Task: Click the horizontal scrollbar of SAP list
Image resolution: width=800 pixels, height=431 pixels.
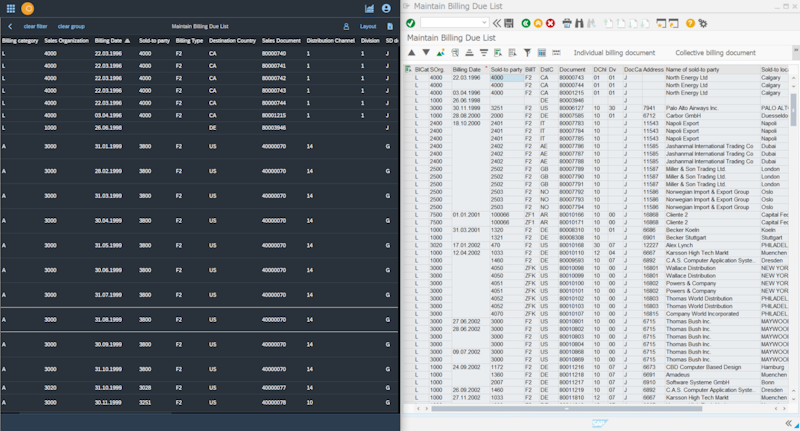Action: [566, 409]
